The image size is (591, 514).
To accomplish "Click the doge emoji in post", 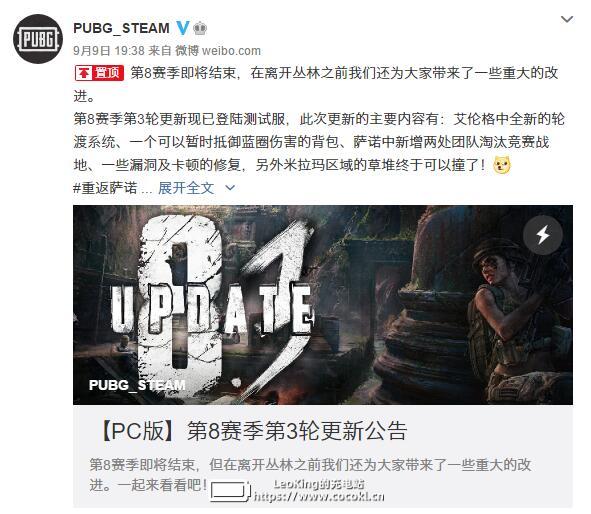I will tap(502, 165).
